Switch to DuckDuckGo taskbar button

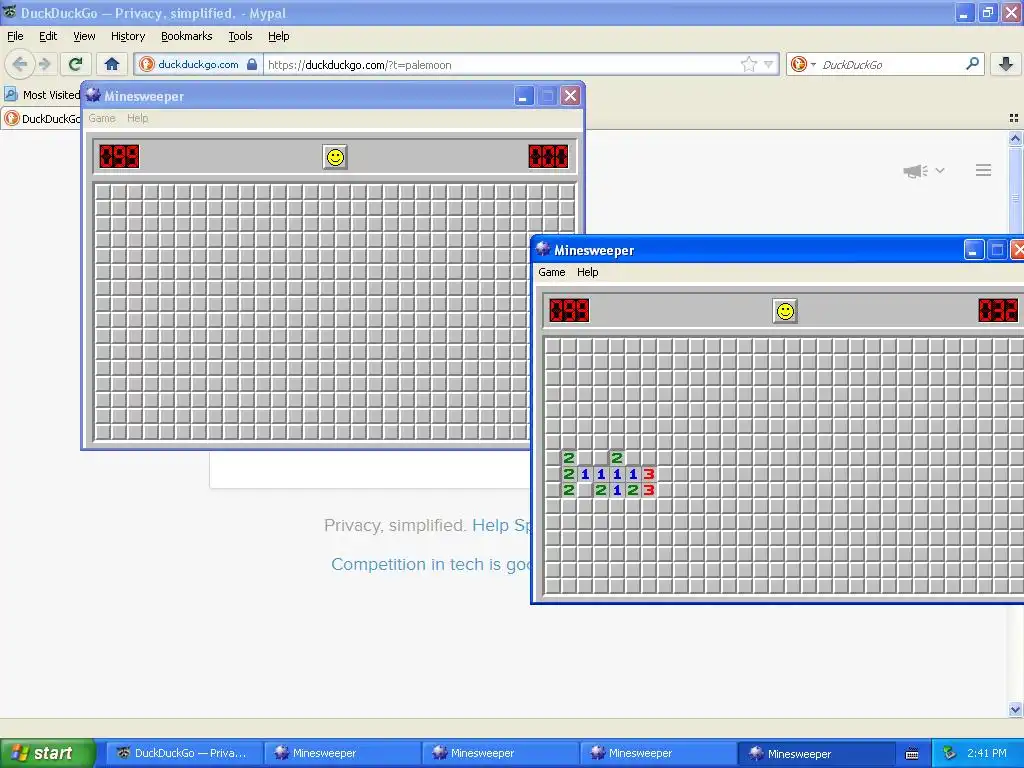[184, 753]
